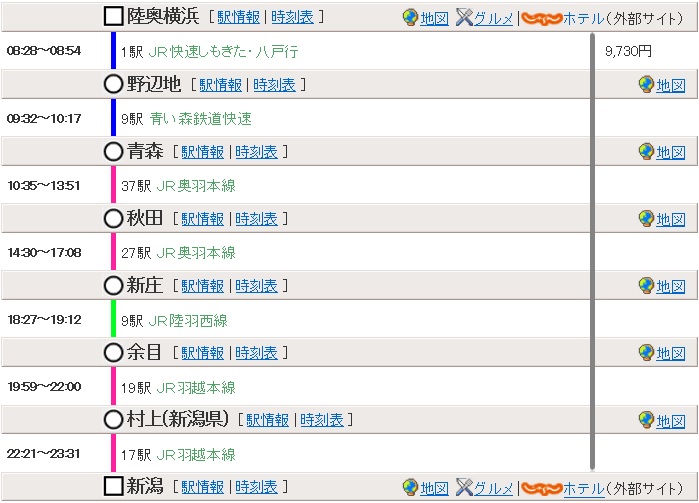Click gourmet fork-knife icon in 新潟 row
Screen dimensions: 699x503
(464, 487)
